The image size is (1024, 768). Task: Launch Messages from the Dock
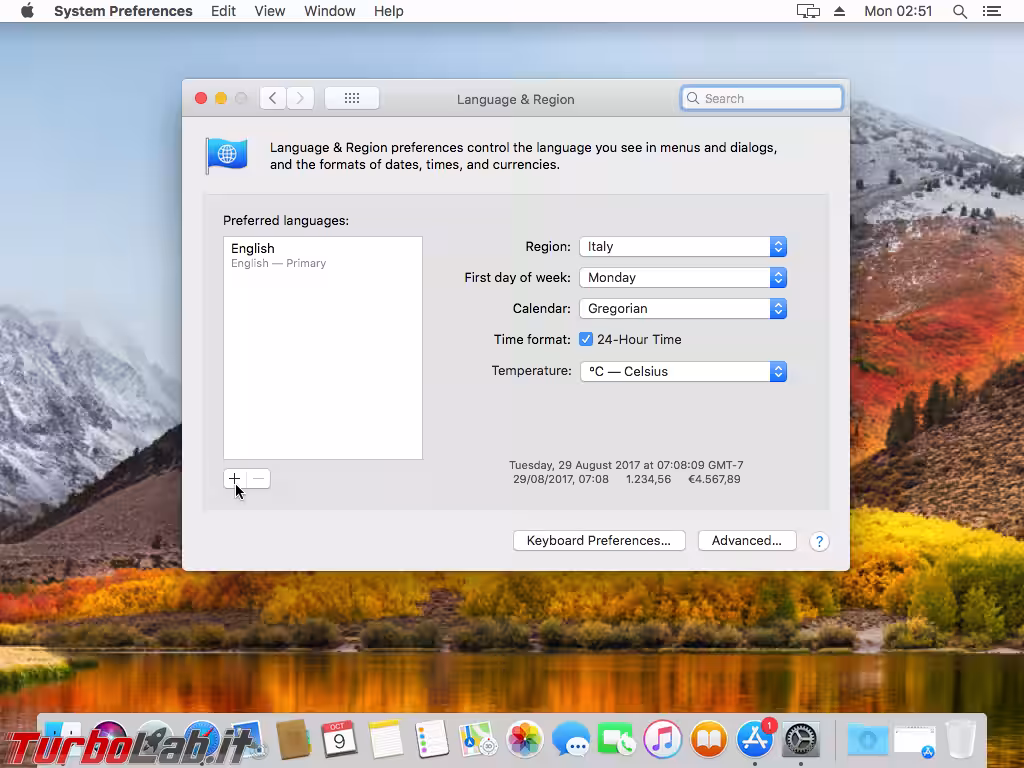(570, 740)
